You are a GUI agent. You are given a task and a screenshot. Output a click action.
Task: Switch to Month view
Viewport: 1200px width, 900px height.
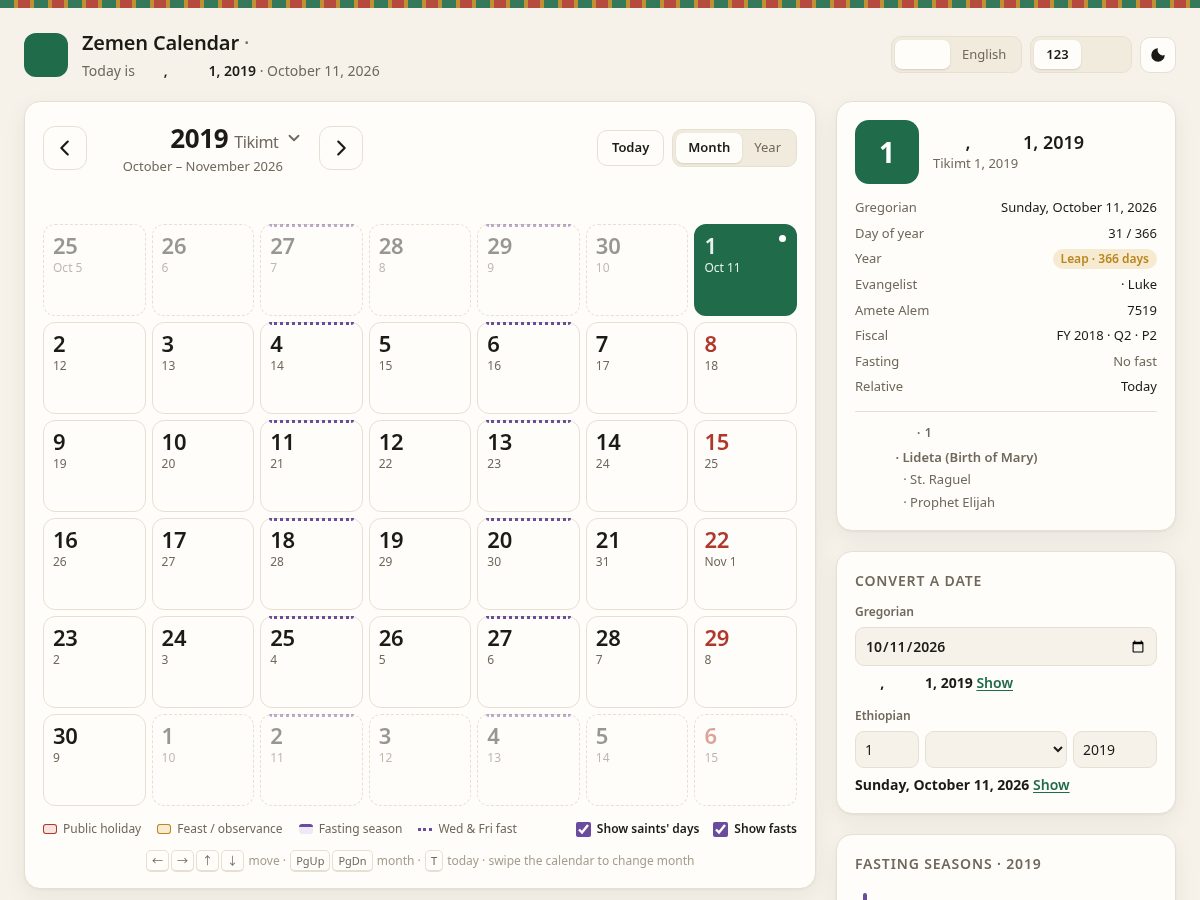coord(709,148)
